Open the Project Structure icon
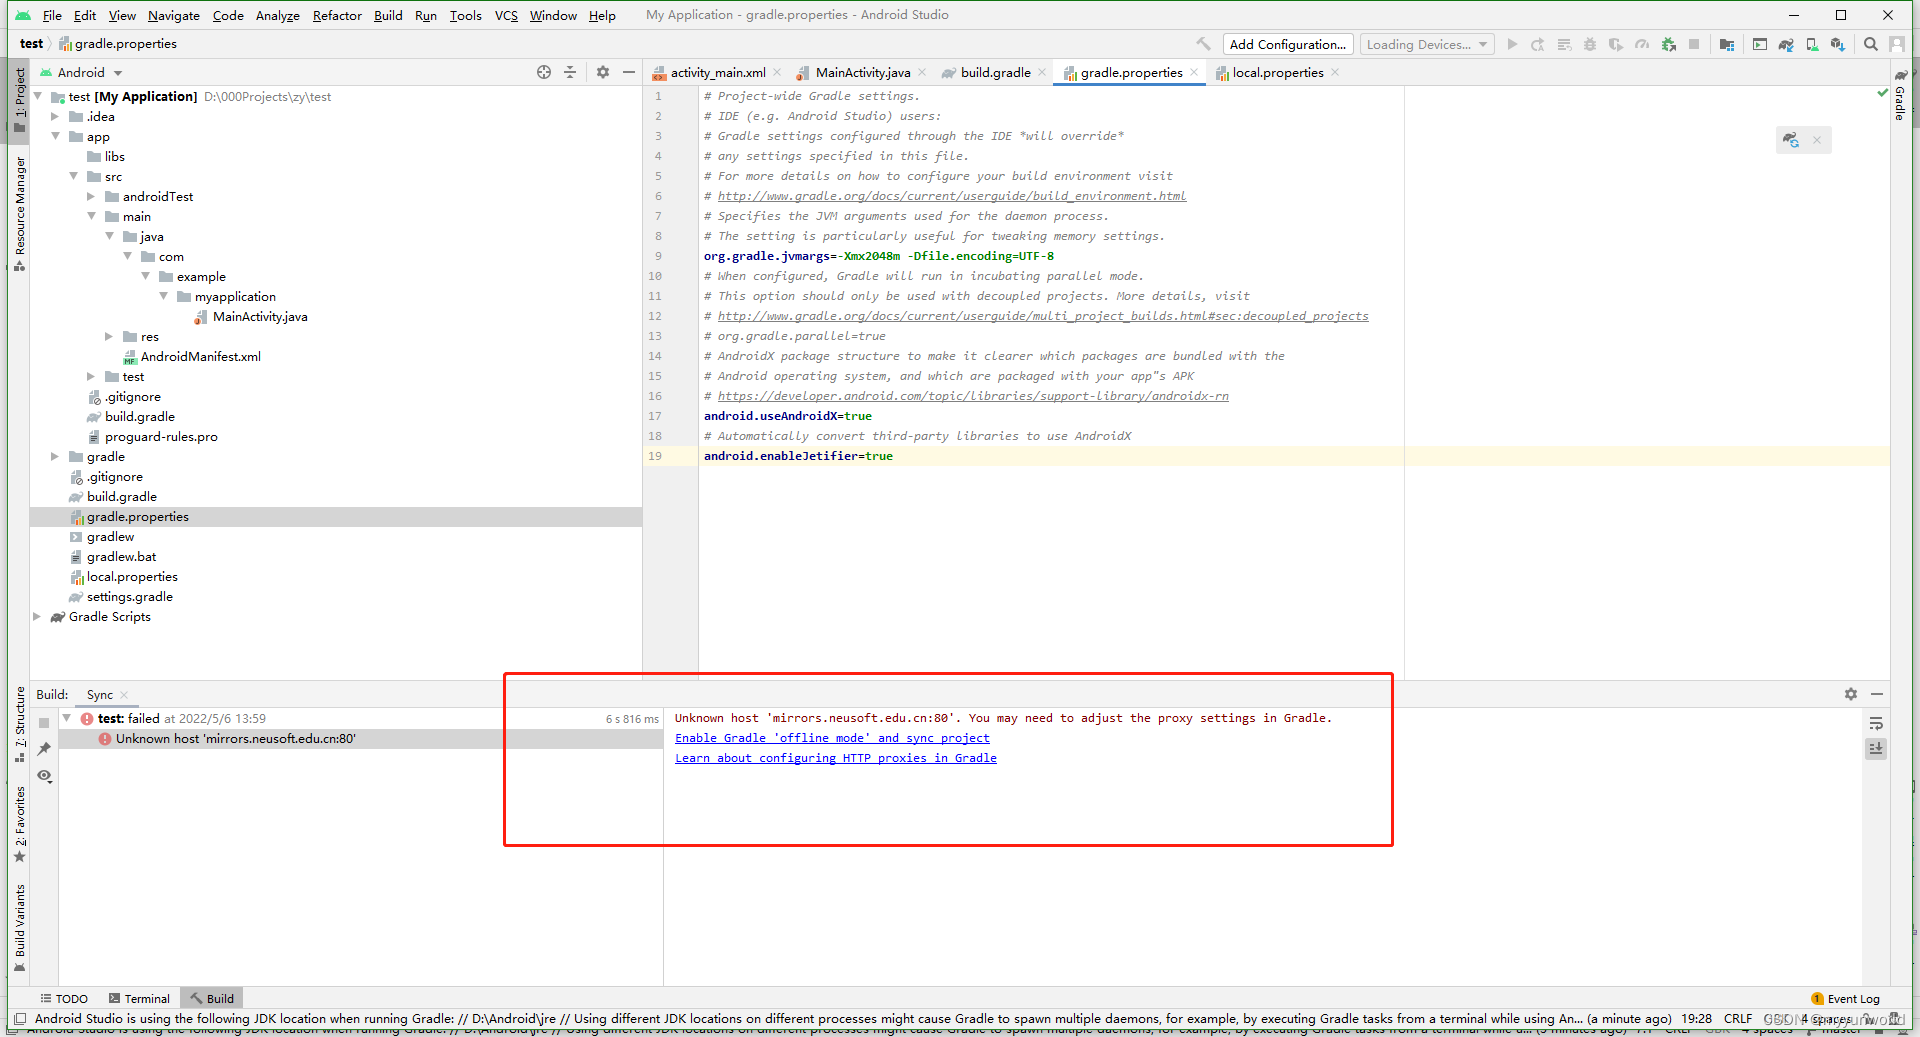The width and height of the screenshot is (1920, 1037). [x=1727, y=44]
